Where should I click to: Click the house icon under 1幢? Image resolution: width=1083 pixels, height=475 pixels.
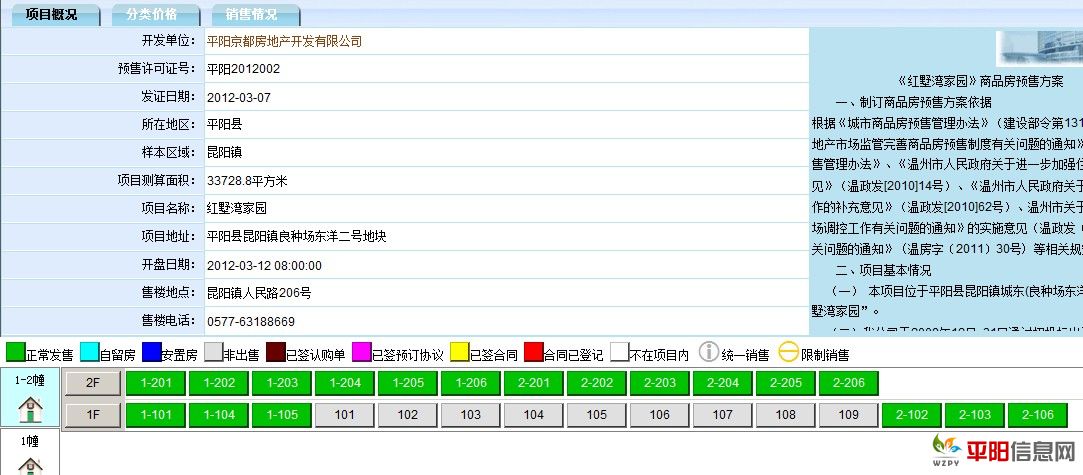[x=30, y=466]
